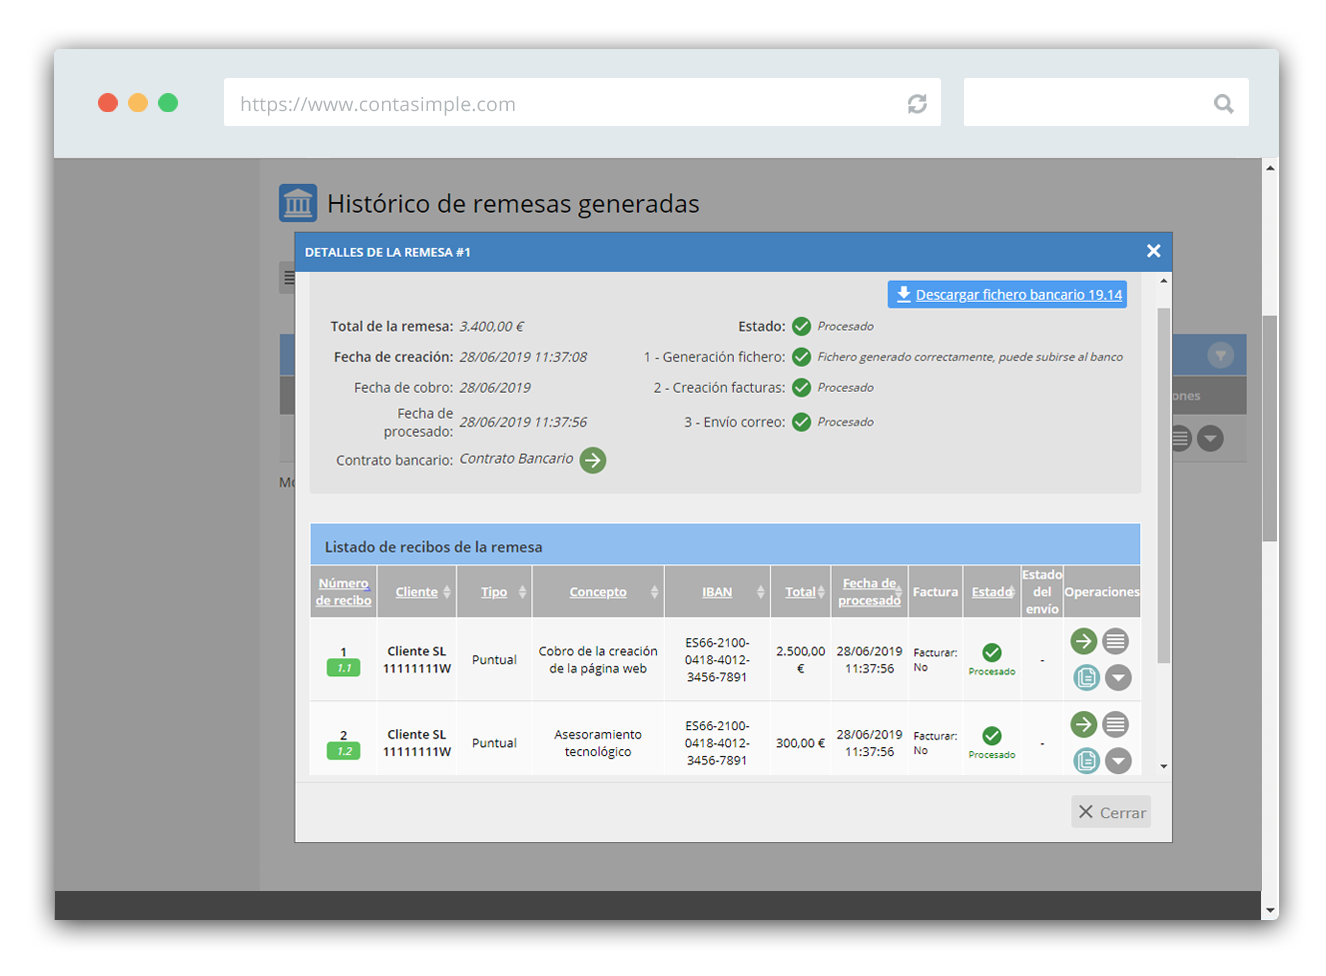Sort receipts by the Total column
Screen dimensions: 1326x976
tap(800, 592)
